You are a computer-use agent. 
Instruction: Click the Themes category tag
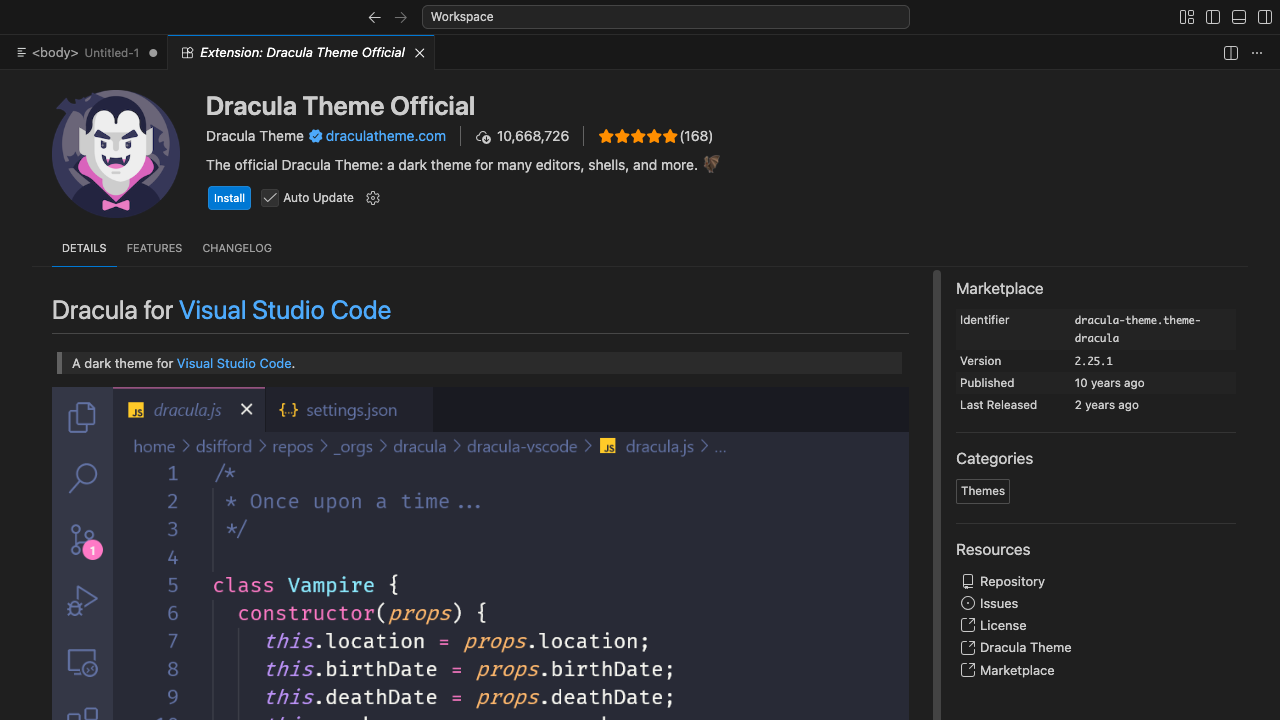pos(983,491)
